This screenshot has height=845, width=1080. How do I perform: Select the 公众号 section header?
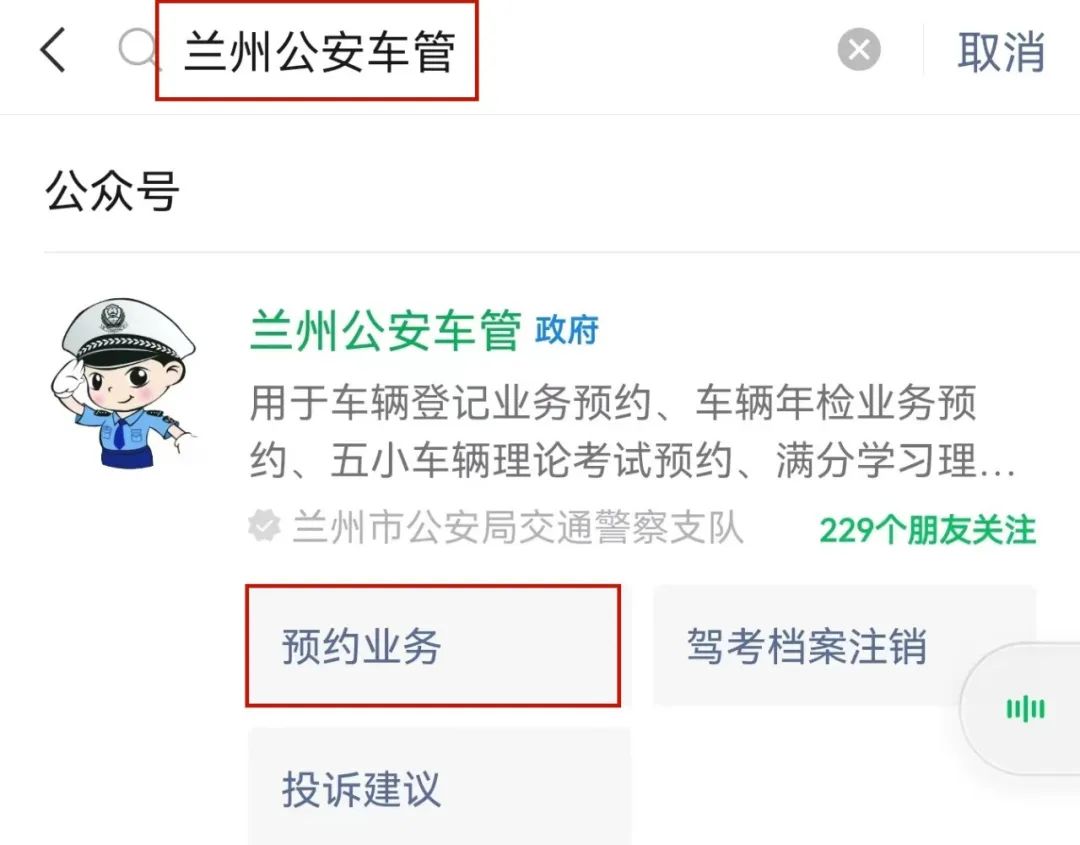112,191
